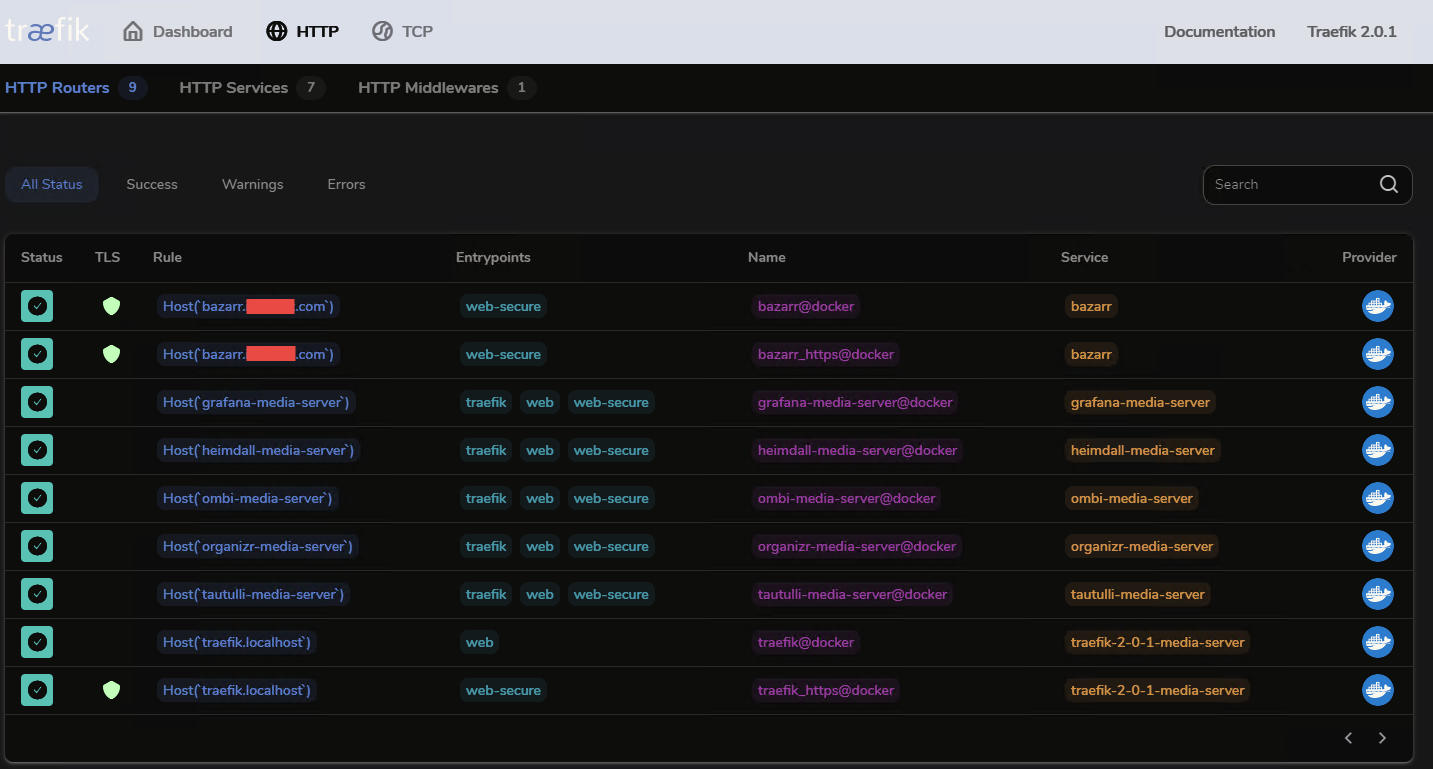Click the Traefik 2.0.1 version label

point(1351,31)
